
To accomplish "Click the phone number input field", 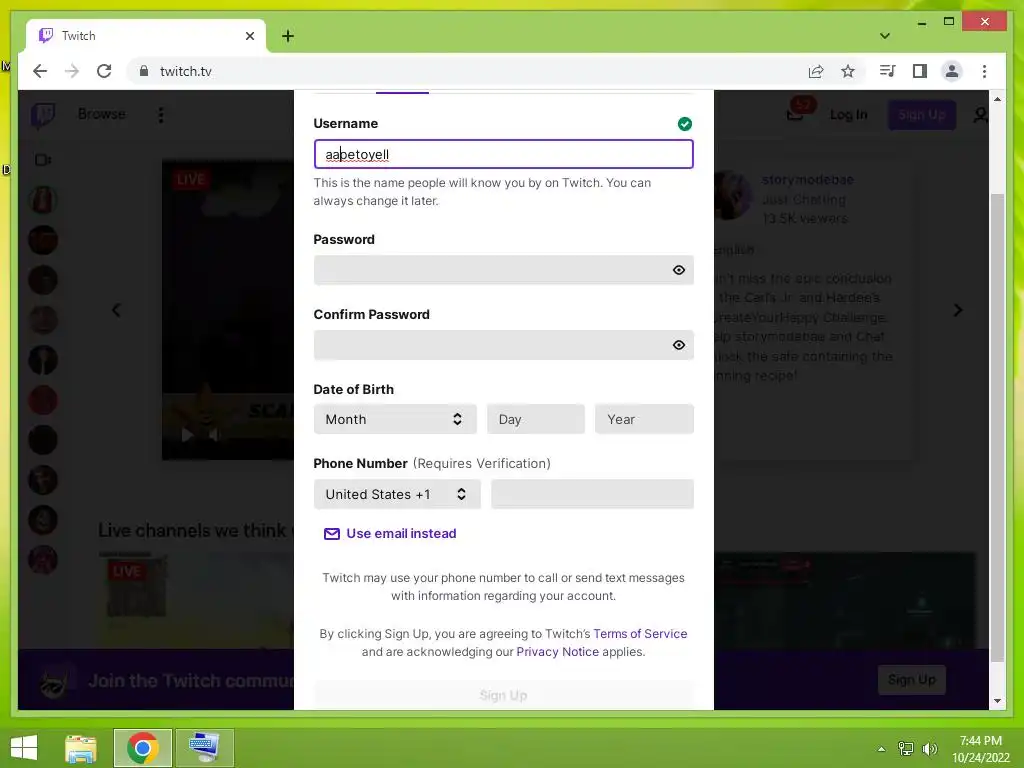I will click(x=592, y=494).
